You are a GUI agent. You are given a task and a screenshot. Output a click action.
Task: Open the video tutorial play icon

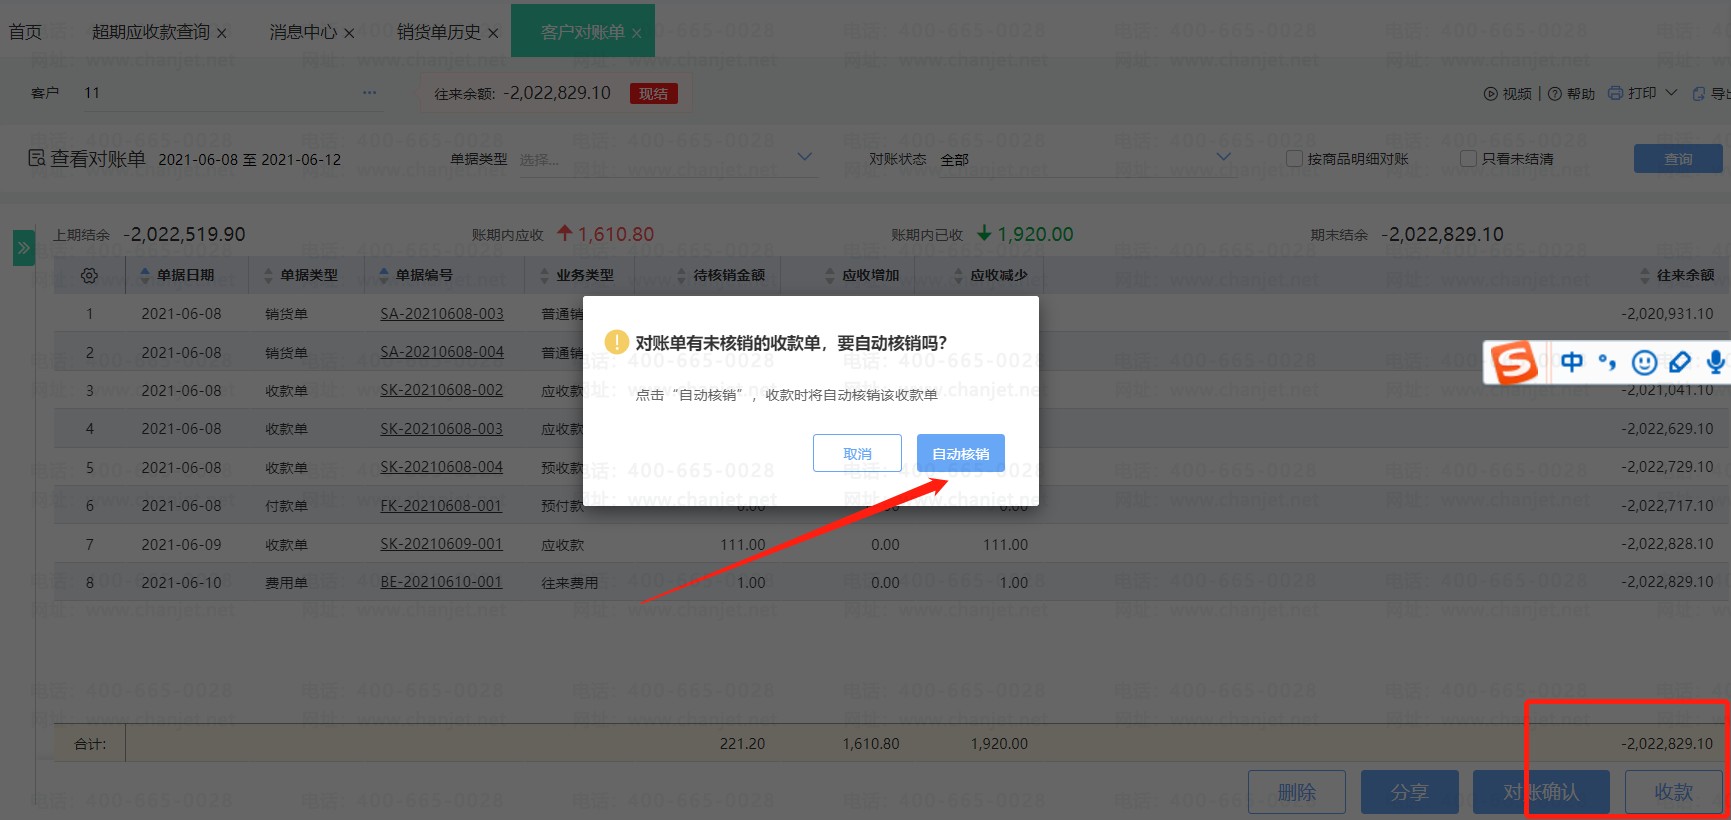point(1490,94)
